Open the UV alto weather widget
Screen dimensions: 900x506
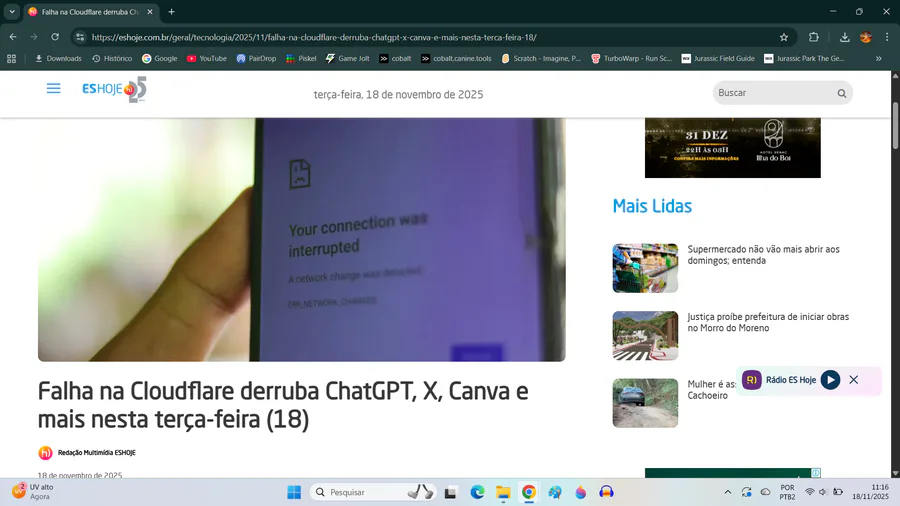33,492
